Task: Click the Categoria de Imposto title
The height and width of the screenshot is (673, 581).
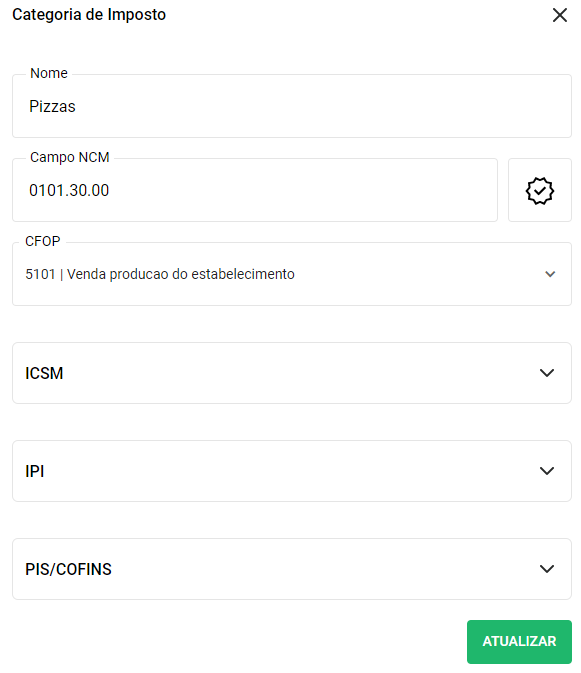Action: pos(89,15)
